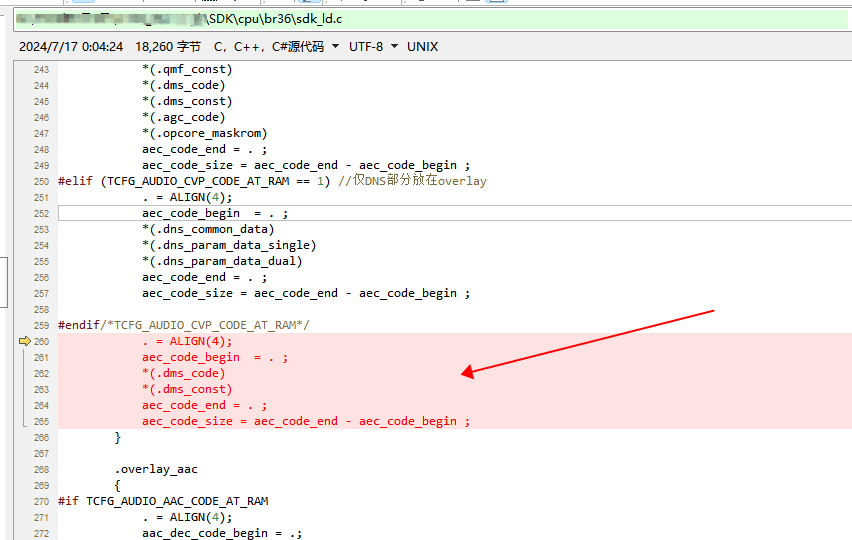Click red line 264 aec_code_end assignment
Screen dimensions: 852x540
[204, 405]
